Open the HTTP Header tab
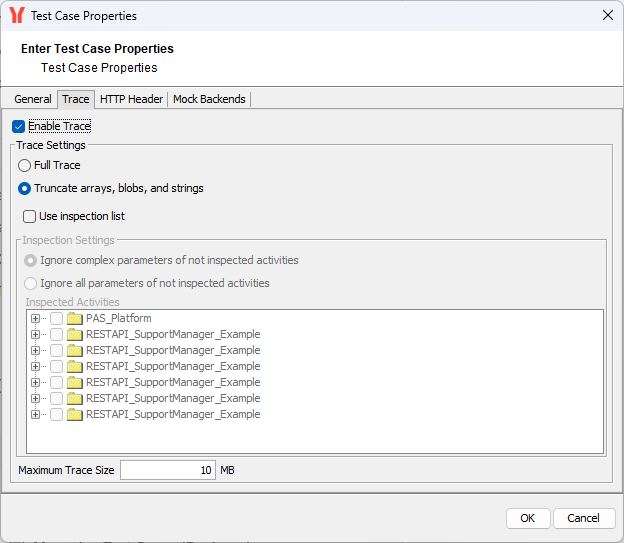624x543 pixels. [x=131, y=99]
